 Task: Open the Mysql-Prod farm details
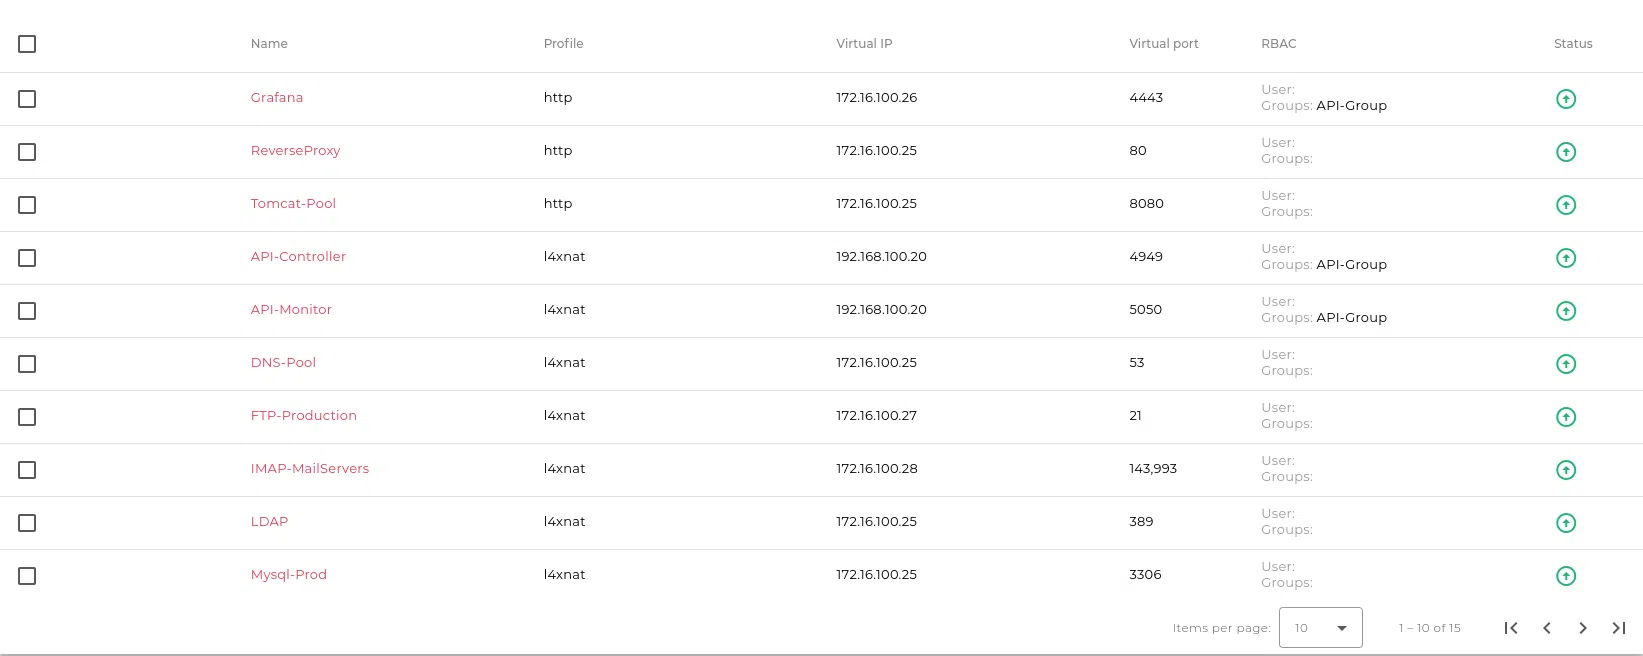(x=289, y=574)
